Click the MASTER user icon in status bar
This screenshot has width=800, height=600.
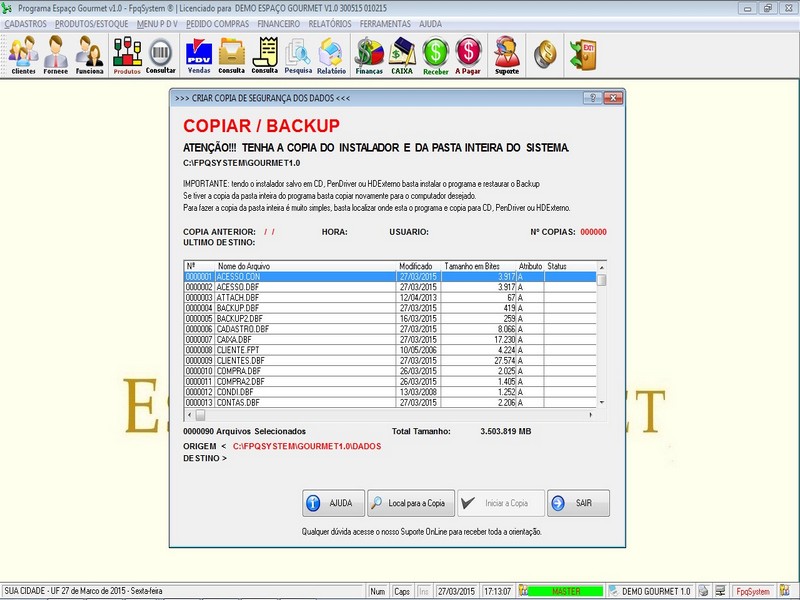[x=523, y=591]
